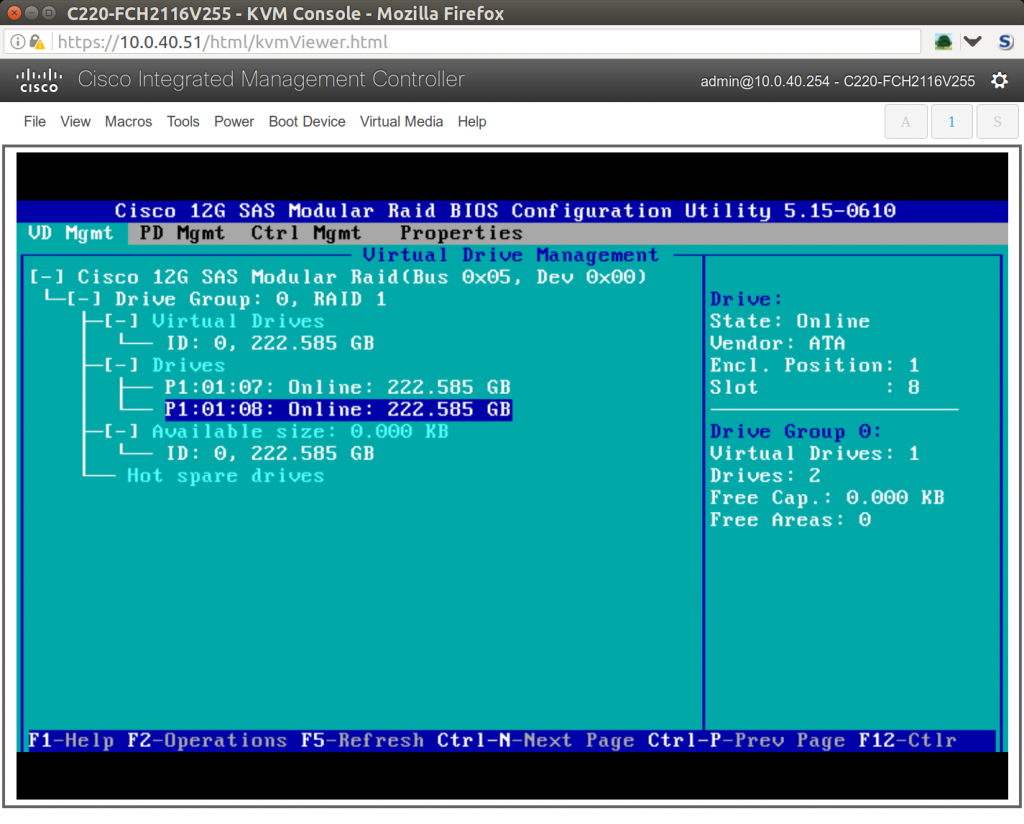Click F12-Ctlr in the bottom bar
This screenshot has width=1024, height=824.
coord(907,740)
